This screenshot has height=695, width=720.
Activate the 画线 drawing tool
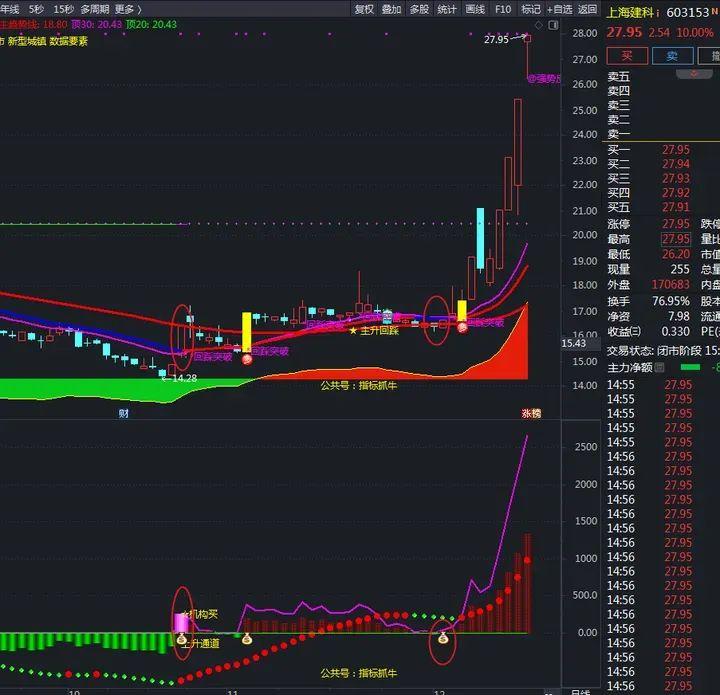475,9
